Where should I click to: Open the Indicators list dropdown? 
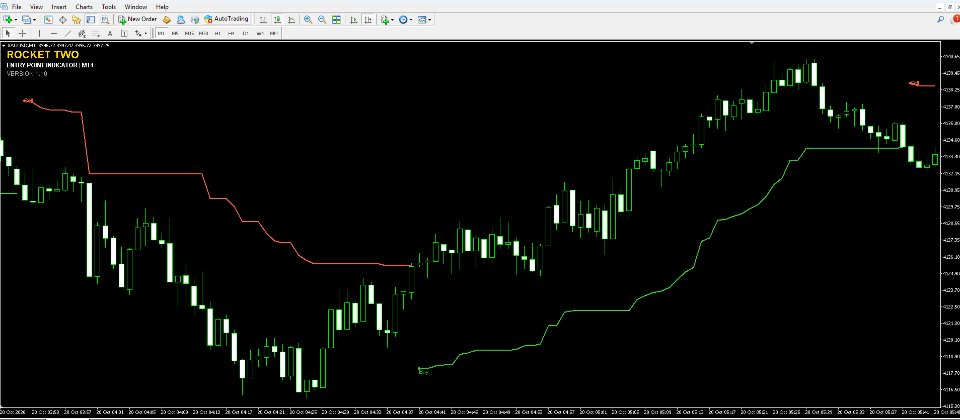(x=387, y=20)
